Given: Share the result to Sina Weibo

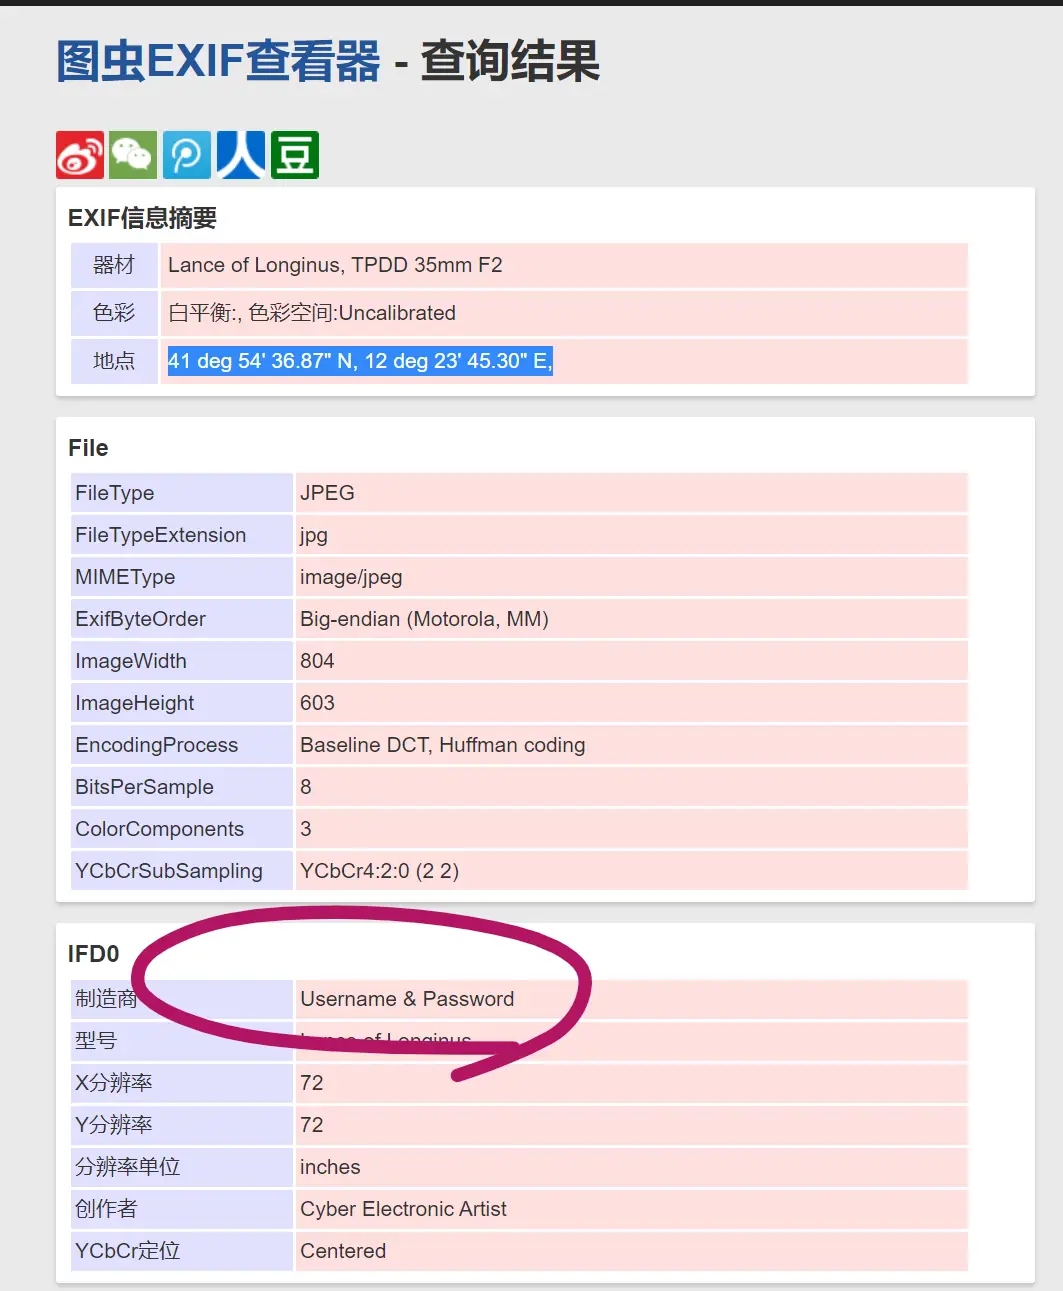Looking at the screenshot, I should tap(80, 155).
